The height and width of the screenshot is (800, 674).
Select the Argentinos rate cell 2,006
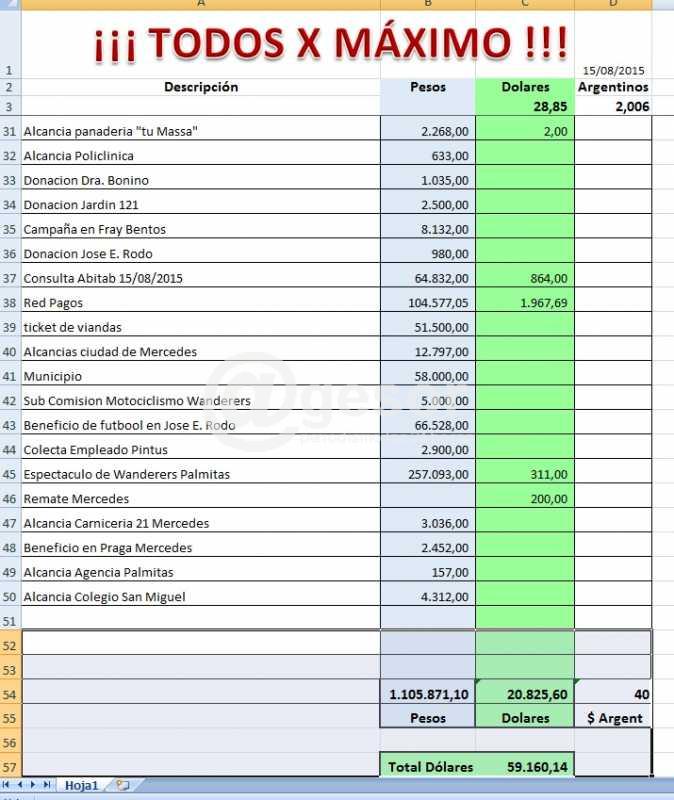612,106
